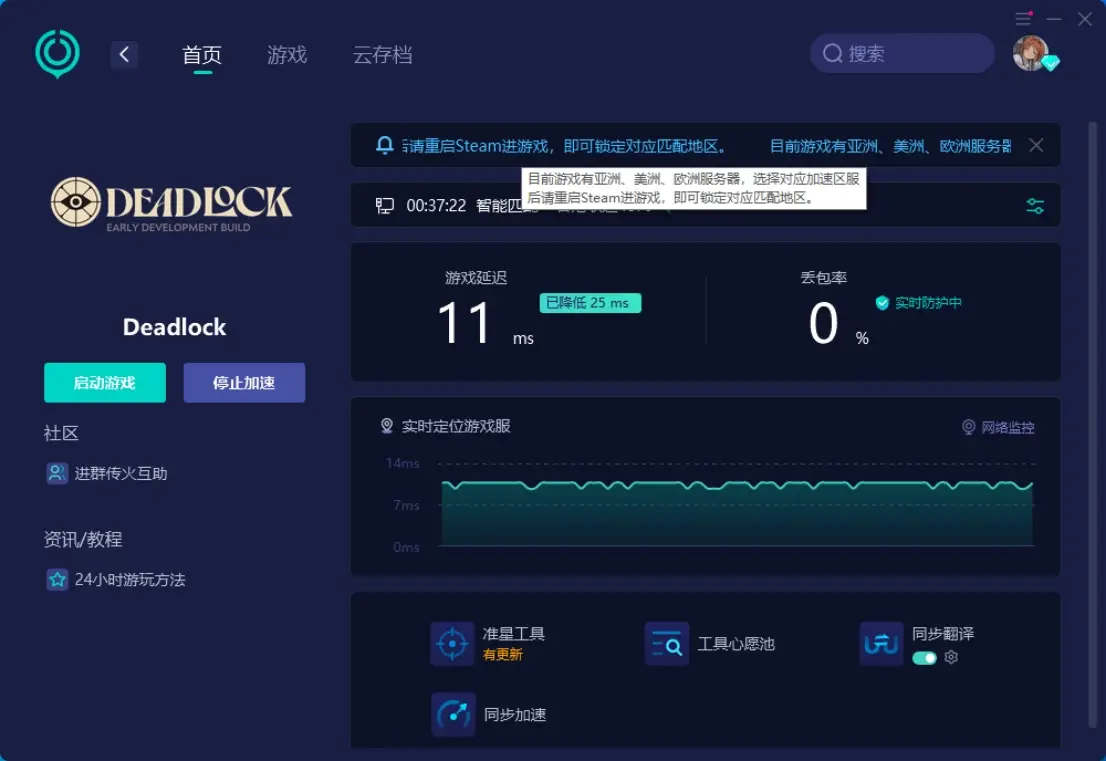Click the 启动游戏 button
This screenshot has width=1106, height=761.
[105, 383]
